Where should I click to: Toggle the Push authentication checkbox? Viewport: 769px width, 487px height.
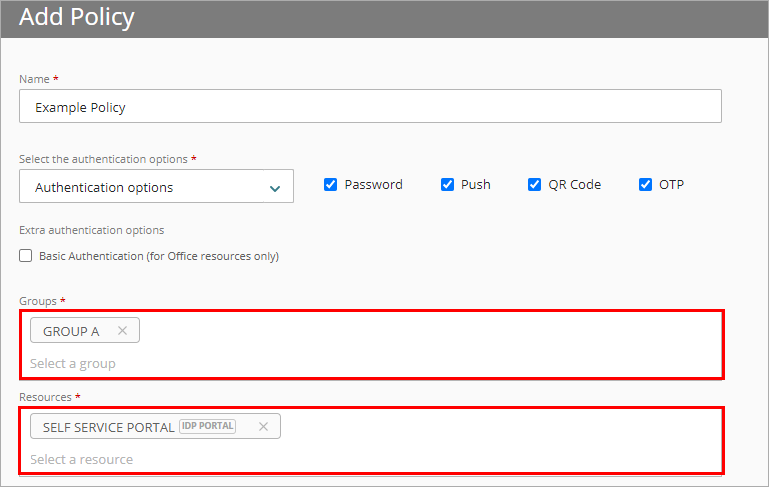click(447, 185)
